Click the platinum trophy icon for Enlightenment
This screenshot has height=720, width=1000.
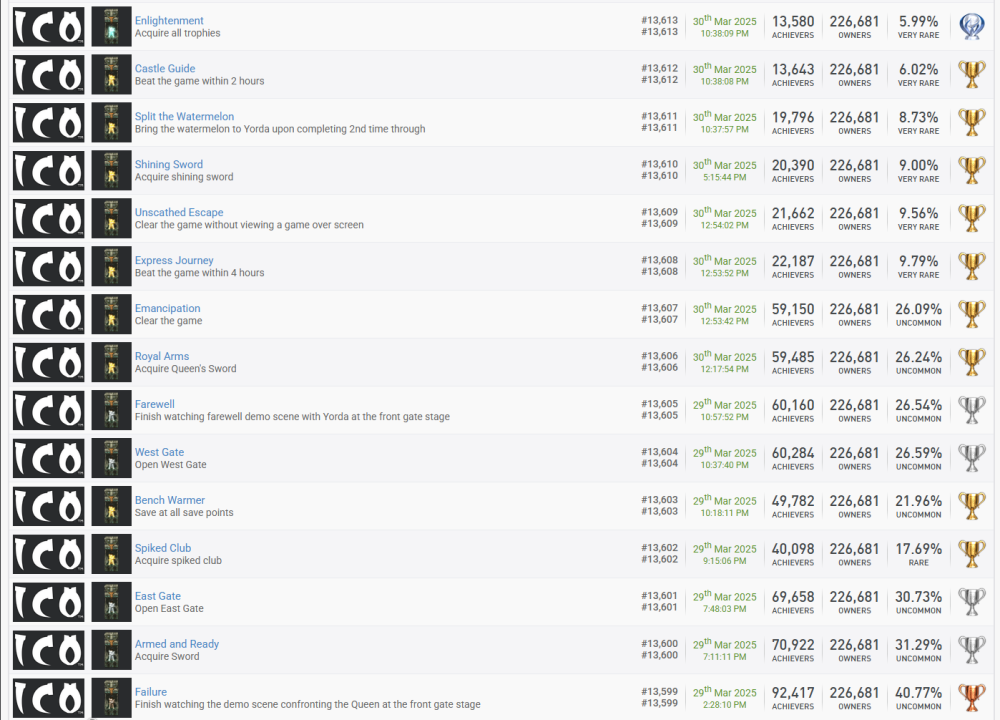coord(971,27)
